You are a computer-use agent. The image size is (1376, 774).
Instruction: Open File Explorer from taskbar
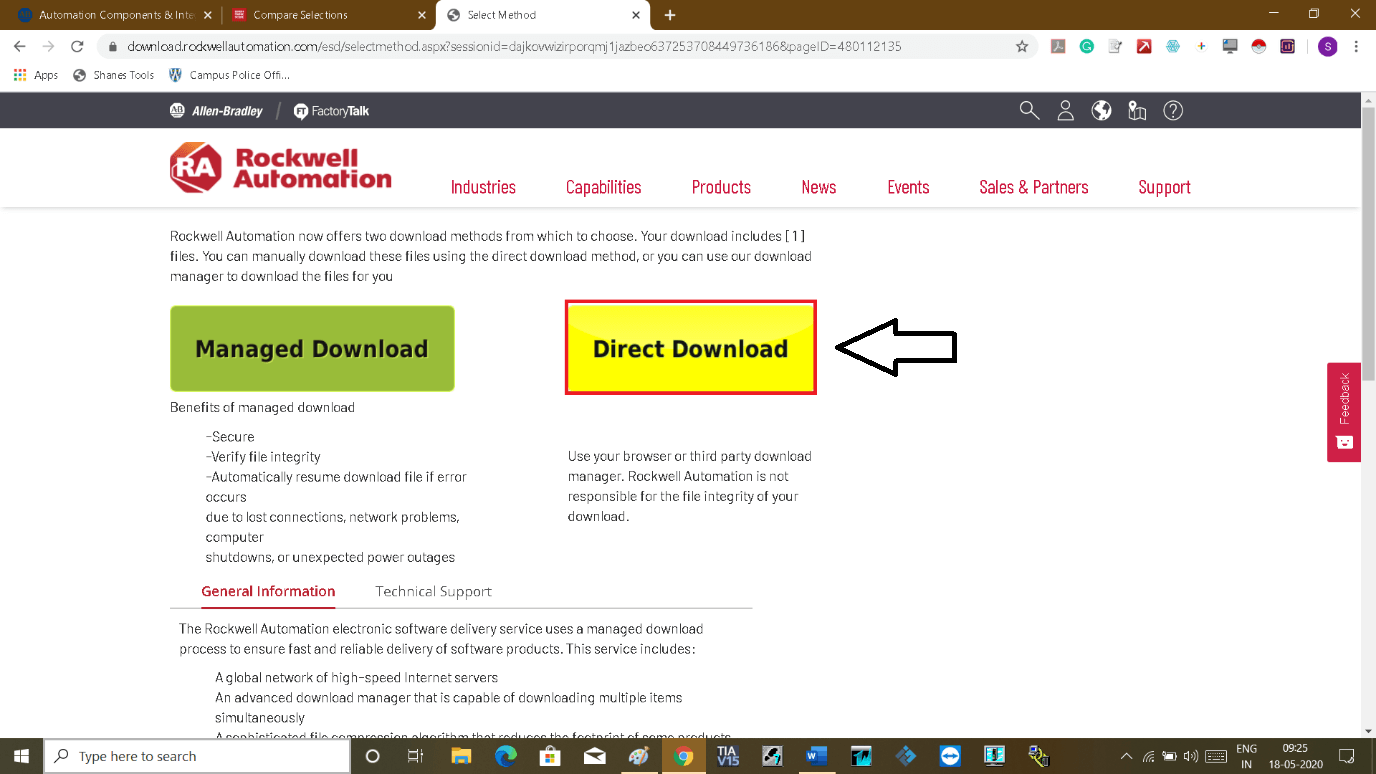pos(461,756)
